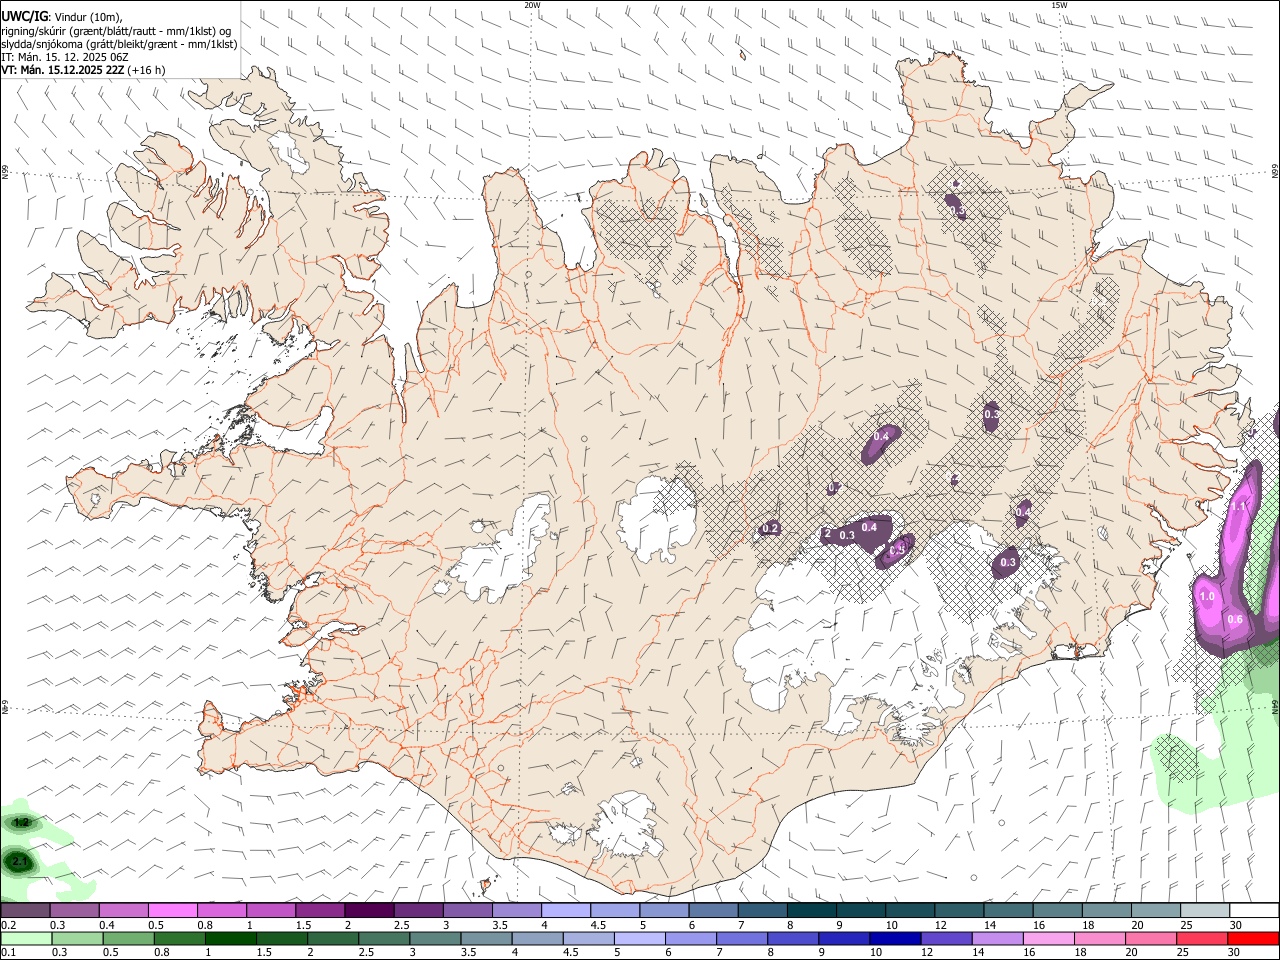Click the 1.2 value on the green patch
Image resolution: width=1280 pixels, height=960 pixels.
point(20,822)
